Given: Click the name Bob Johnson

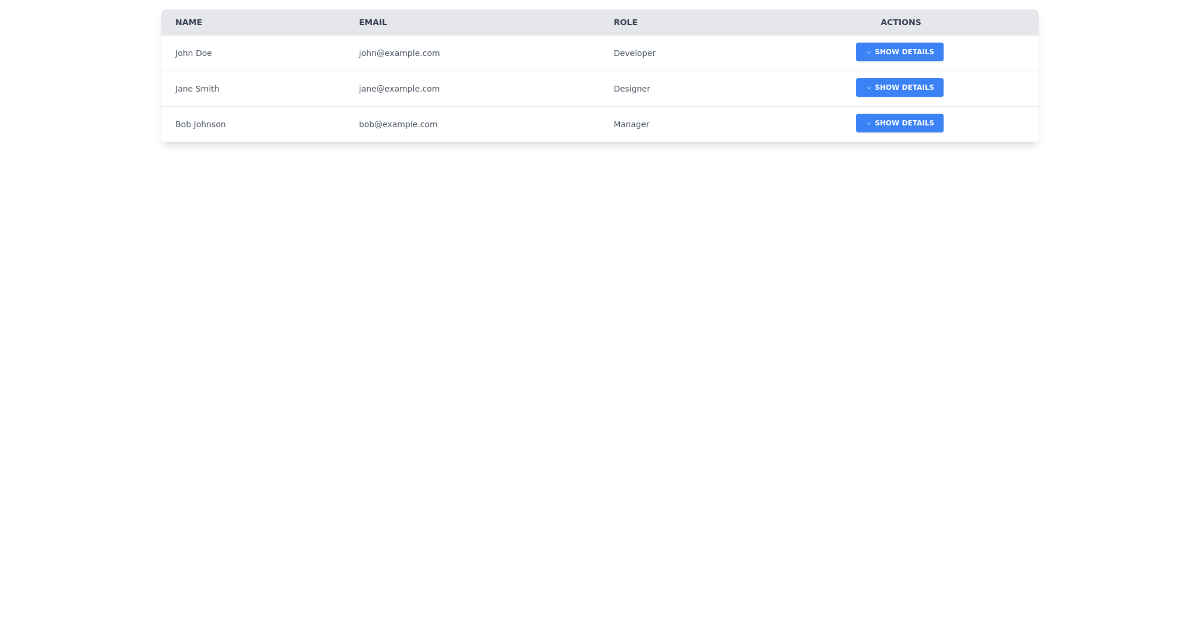Looking at the screenshot, I should pyautogui.click(x=200, y=124).
